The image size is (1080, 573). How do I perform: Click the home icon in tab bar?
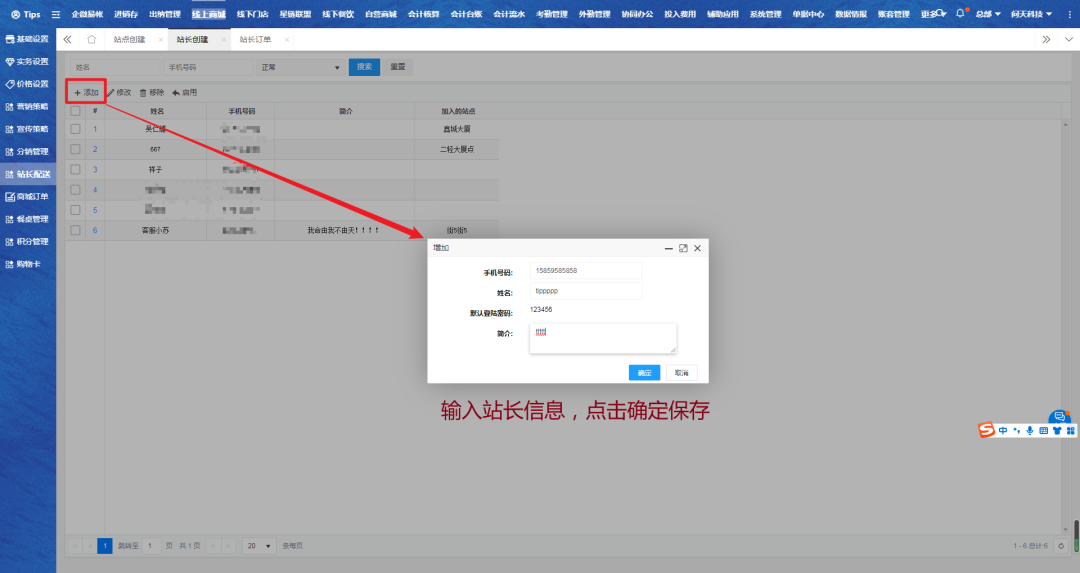[x=92, y=39]
